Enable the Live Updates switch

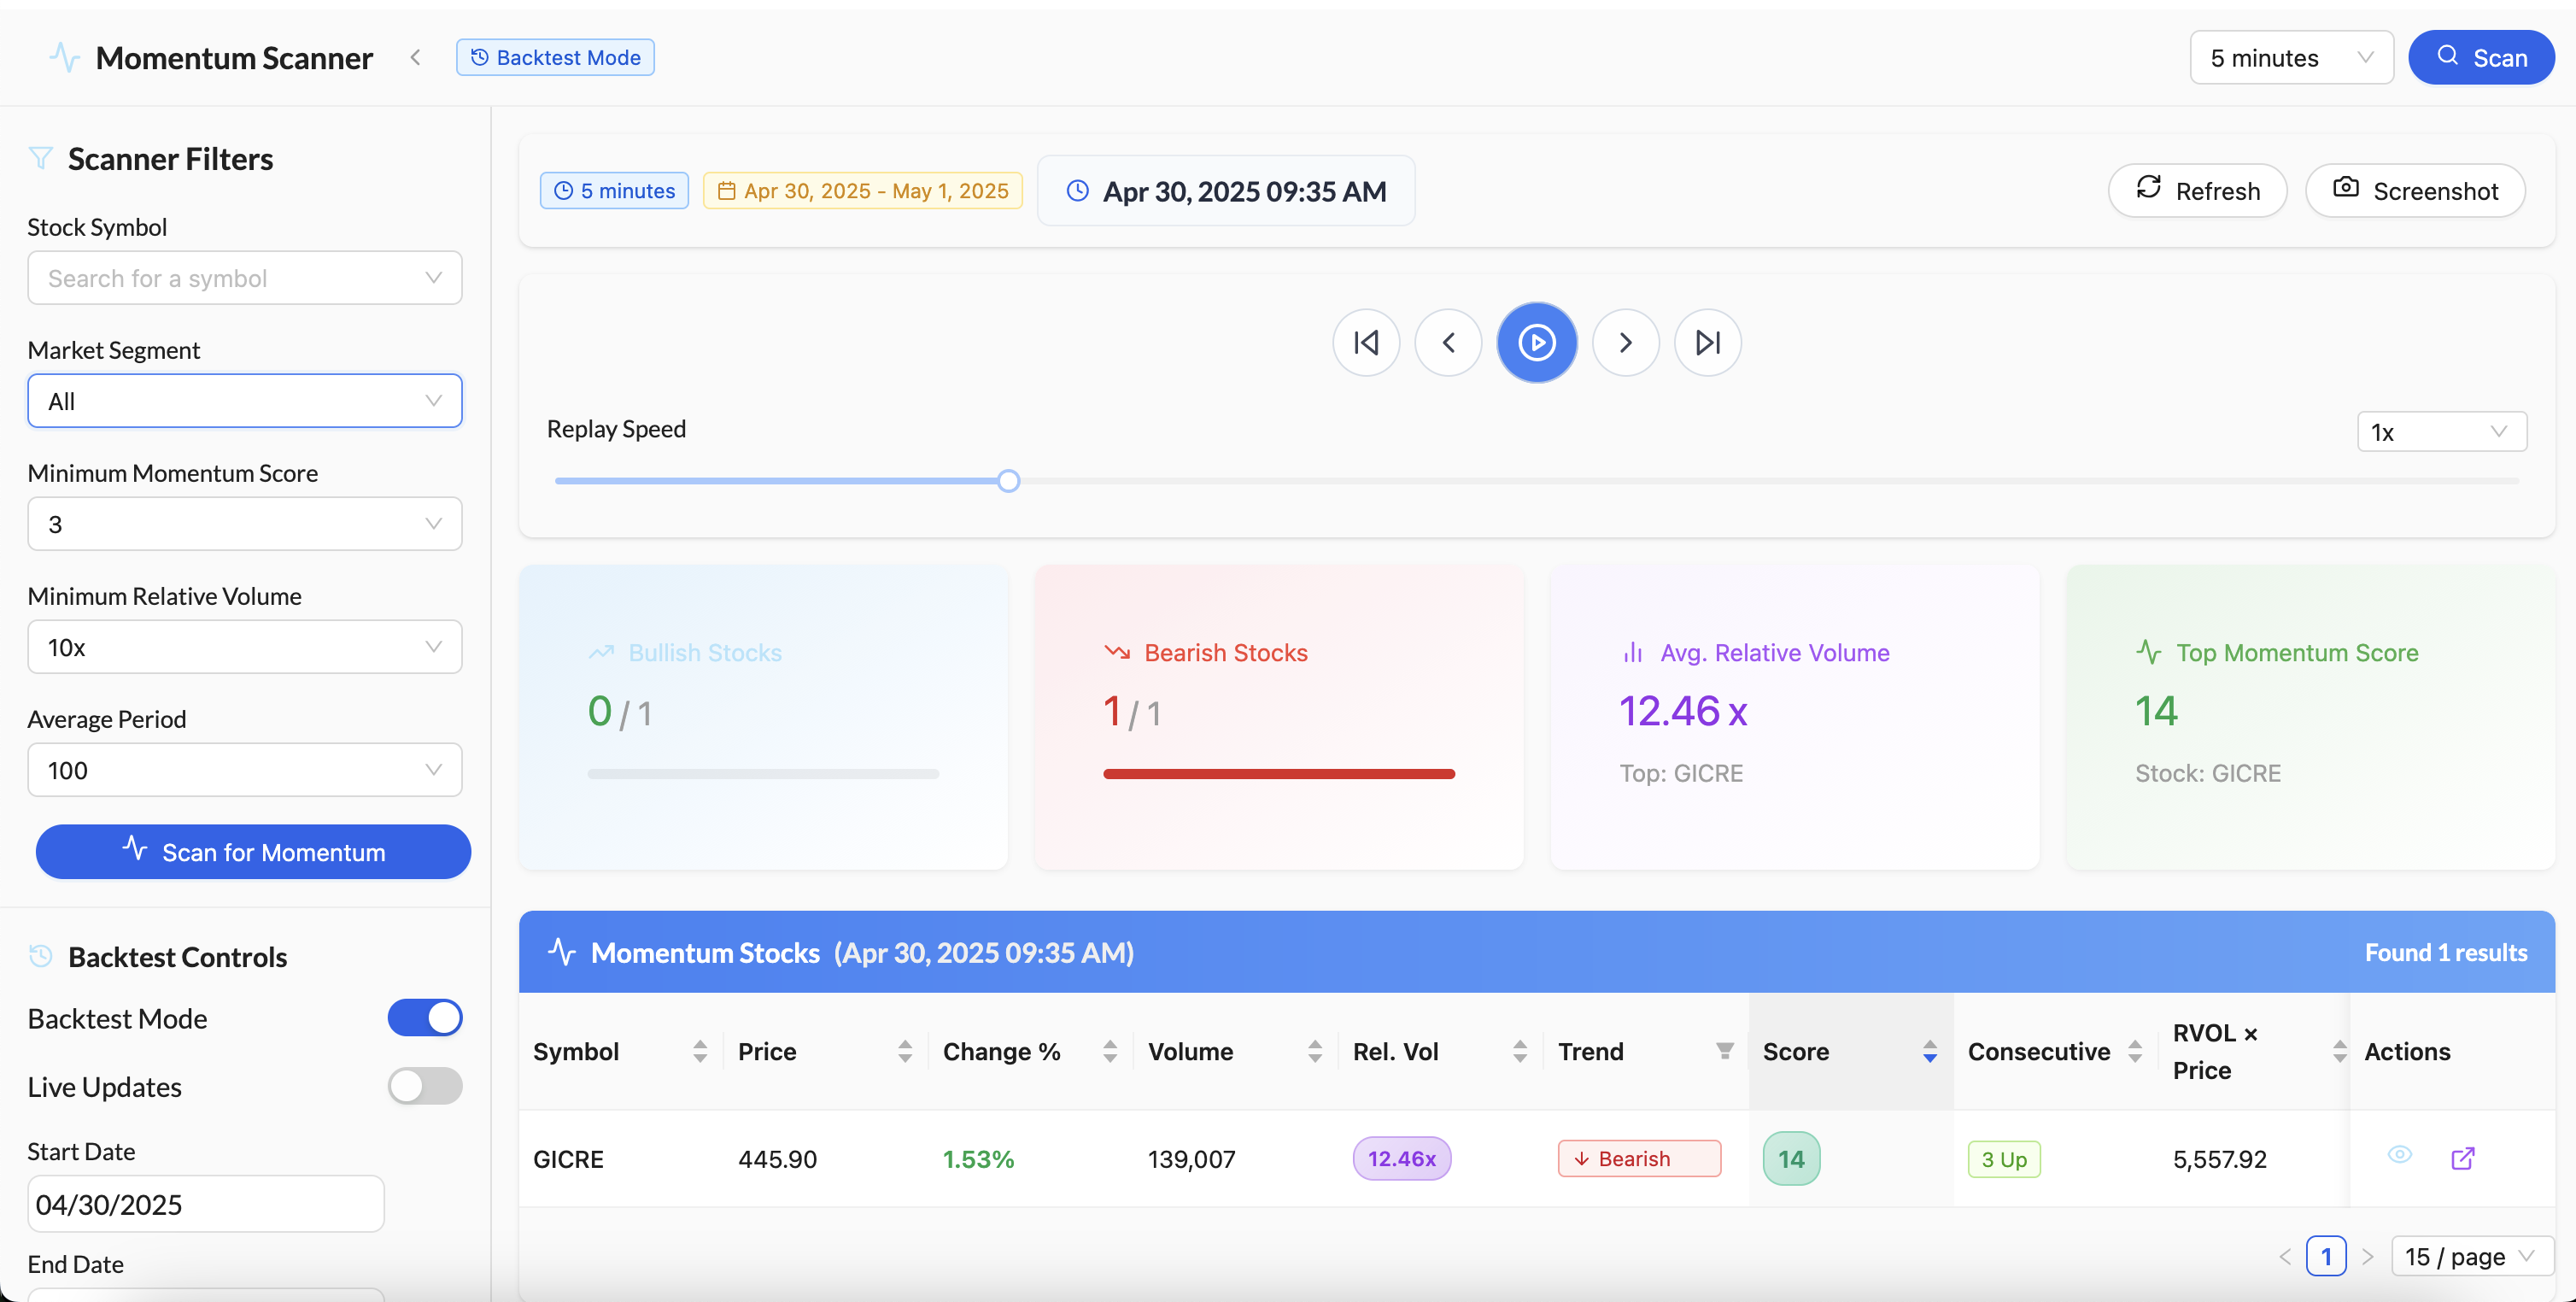425,1086
